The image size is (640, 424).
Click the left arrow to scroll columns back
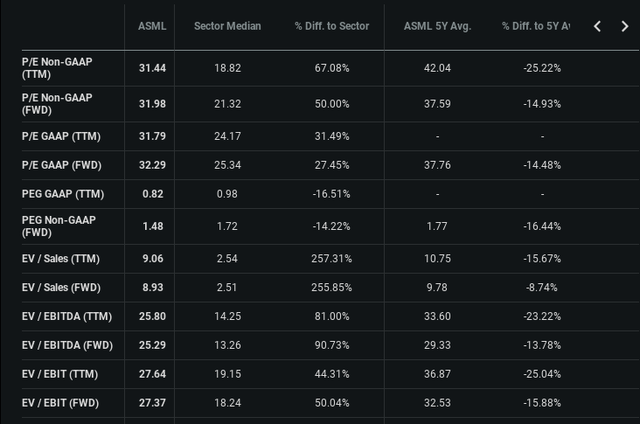597,26
